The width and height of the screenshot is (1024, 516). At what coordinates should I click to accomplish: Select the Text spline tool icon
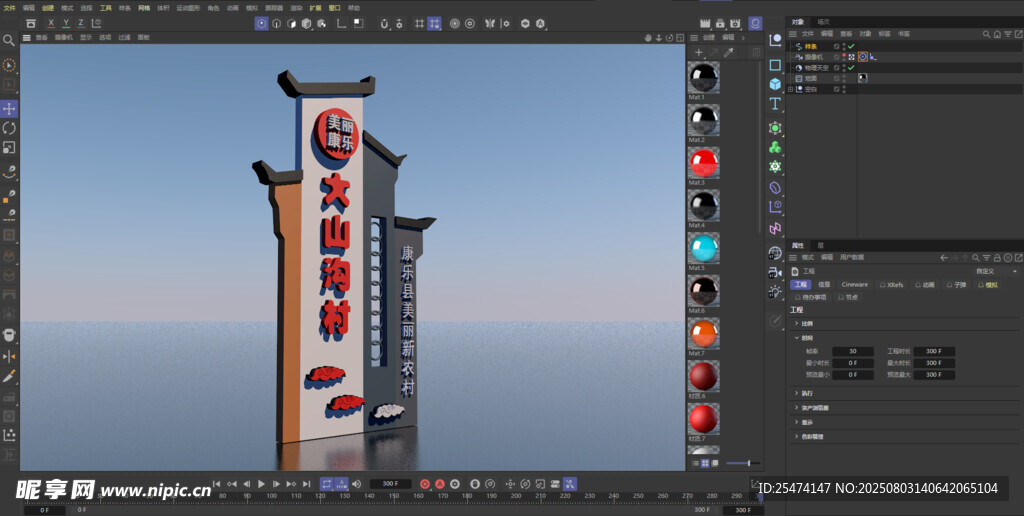tap(775, 104)
